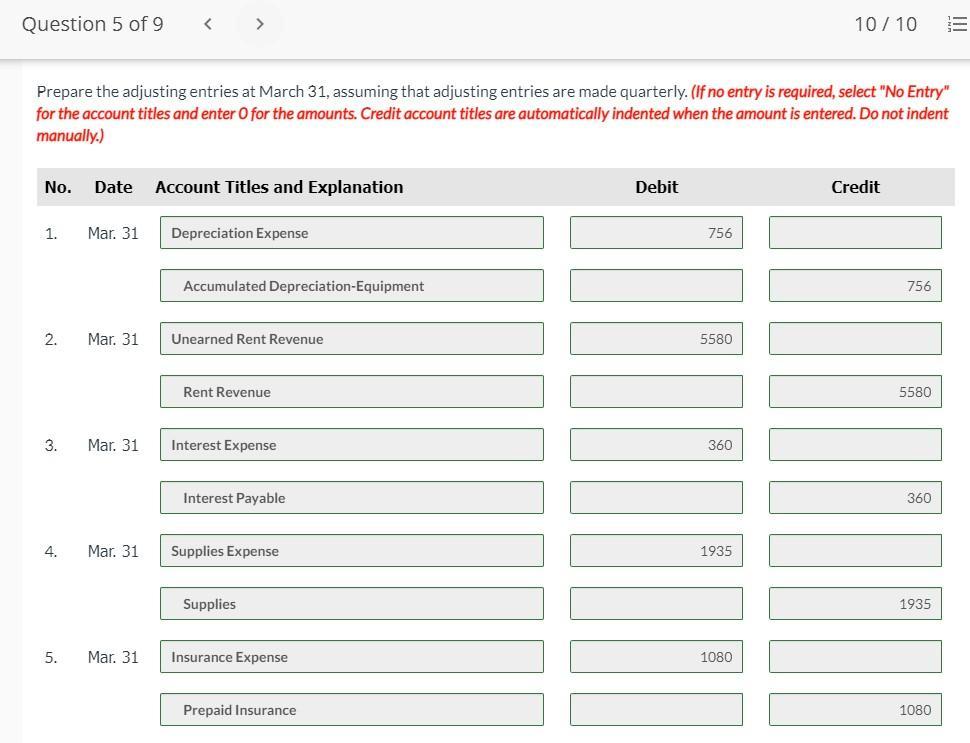Open the Insurance Expense account field
970x743 pixels.
point(351,657)
